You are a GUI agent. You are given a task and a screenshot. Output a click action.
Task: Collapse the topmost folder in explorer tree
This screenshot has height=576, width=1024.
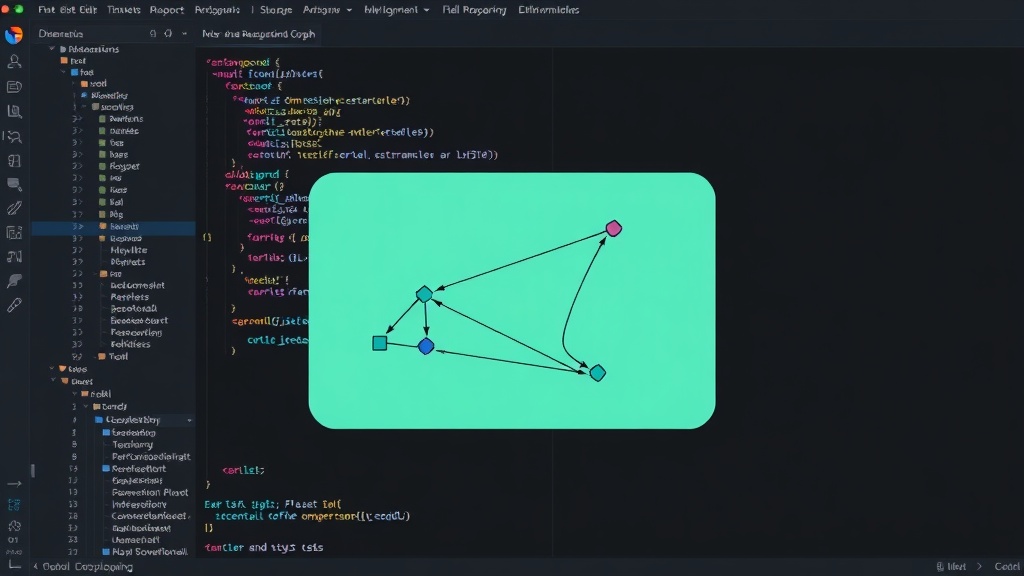[52, 49]
